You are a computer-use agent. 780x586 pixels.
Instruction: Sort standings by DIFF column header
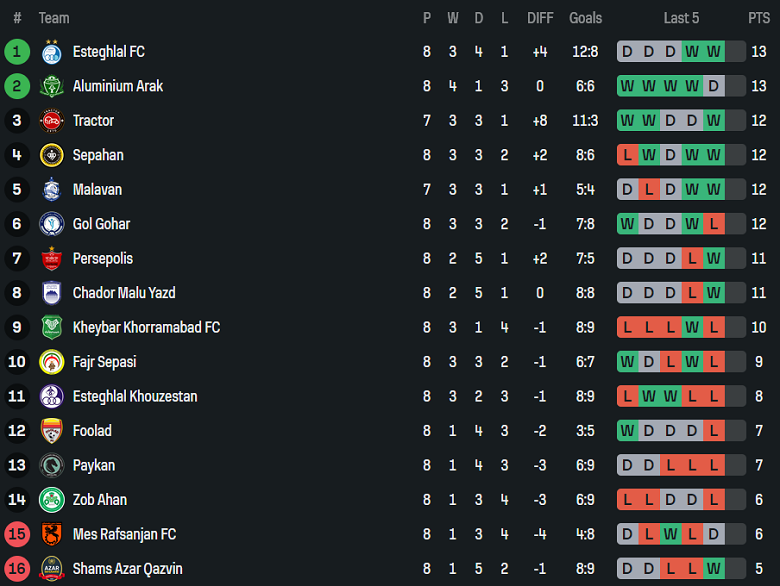[540, 18]
